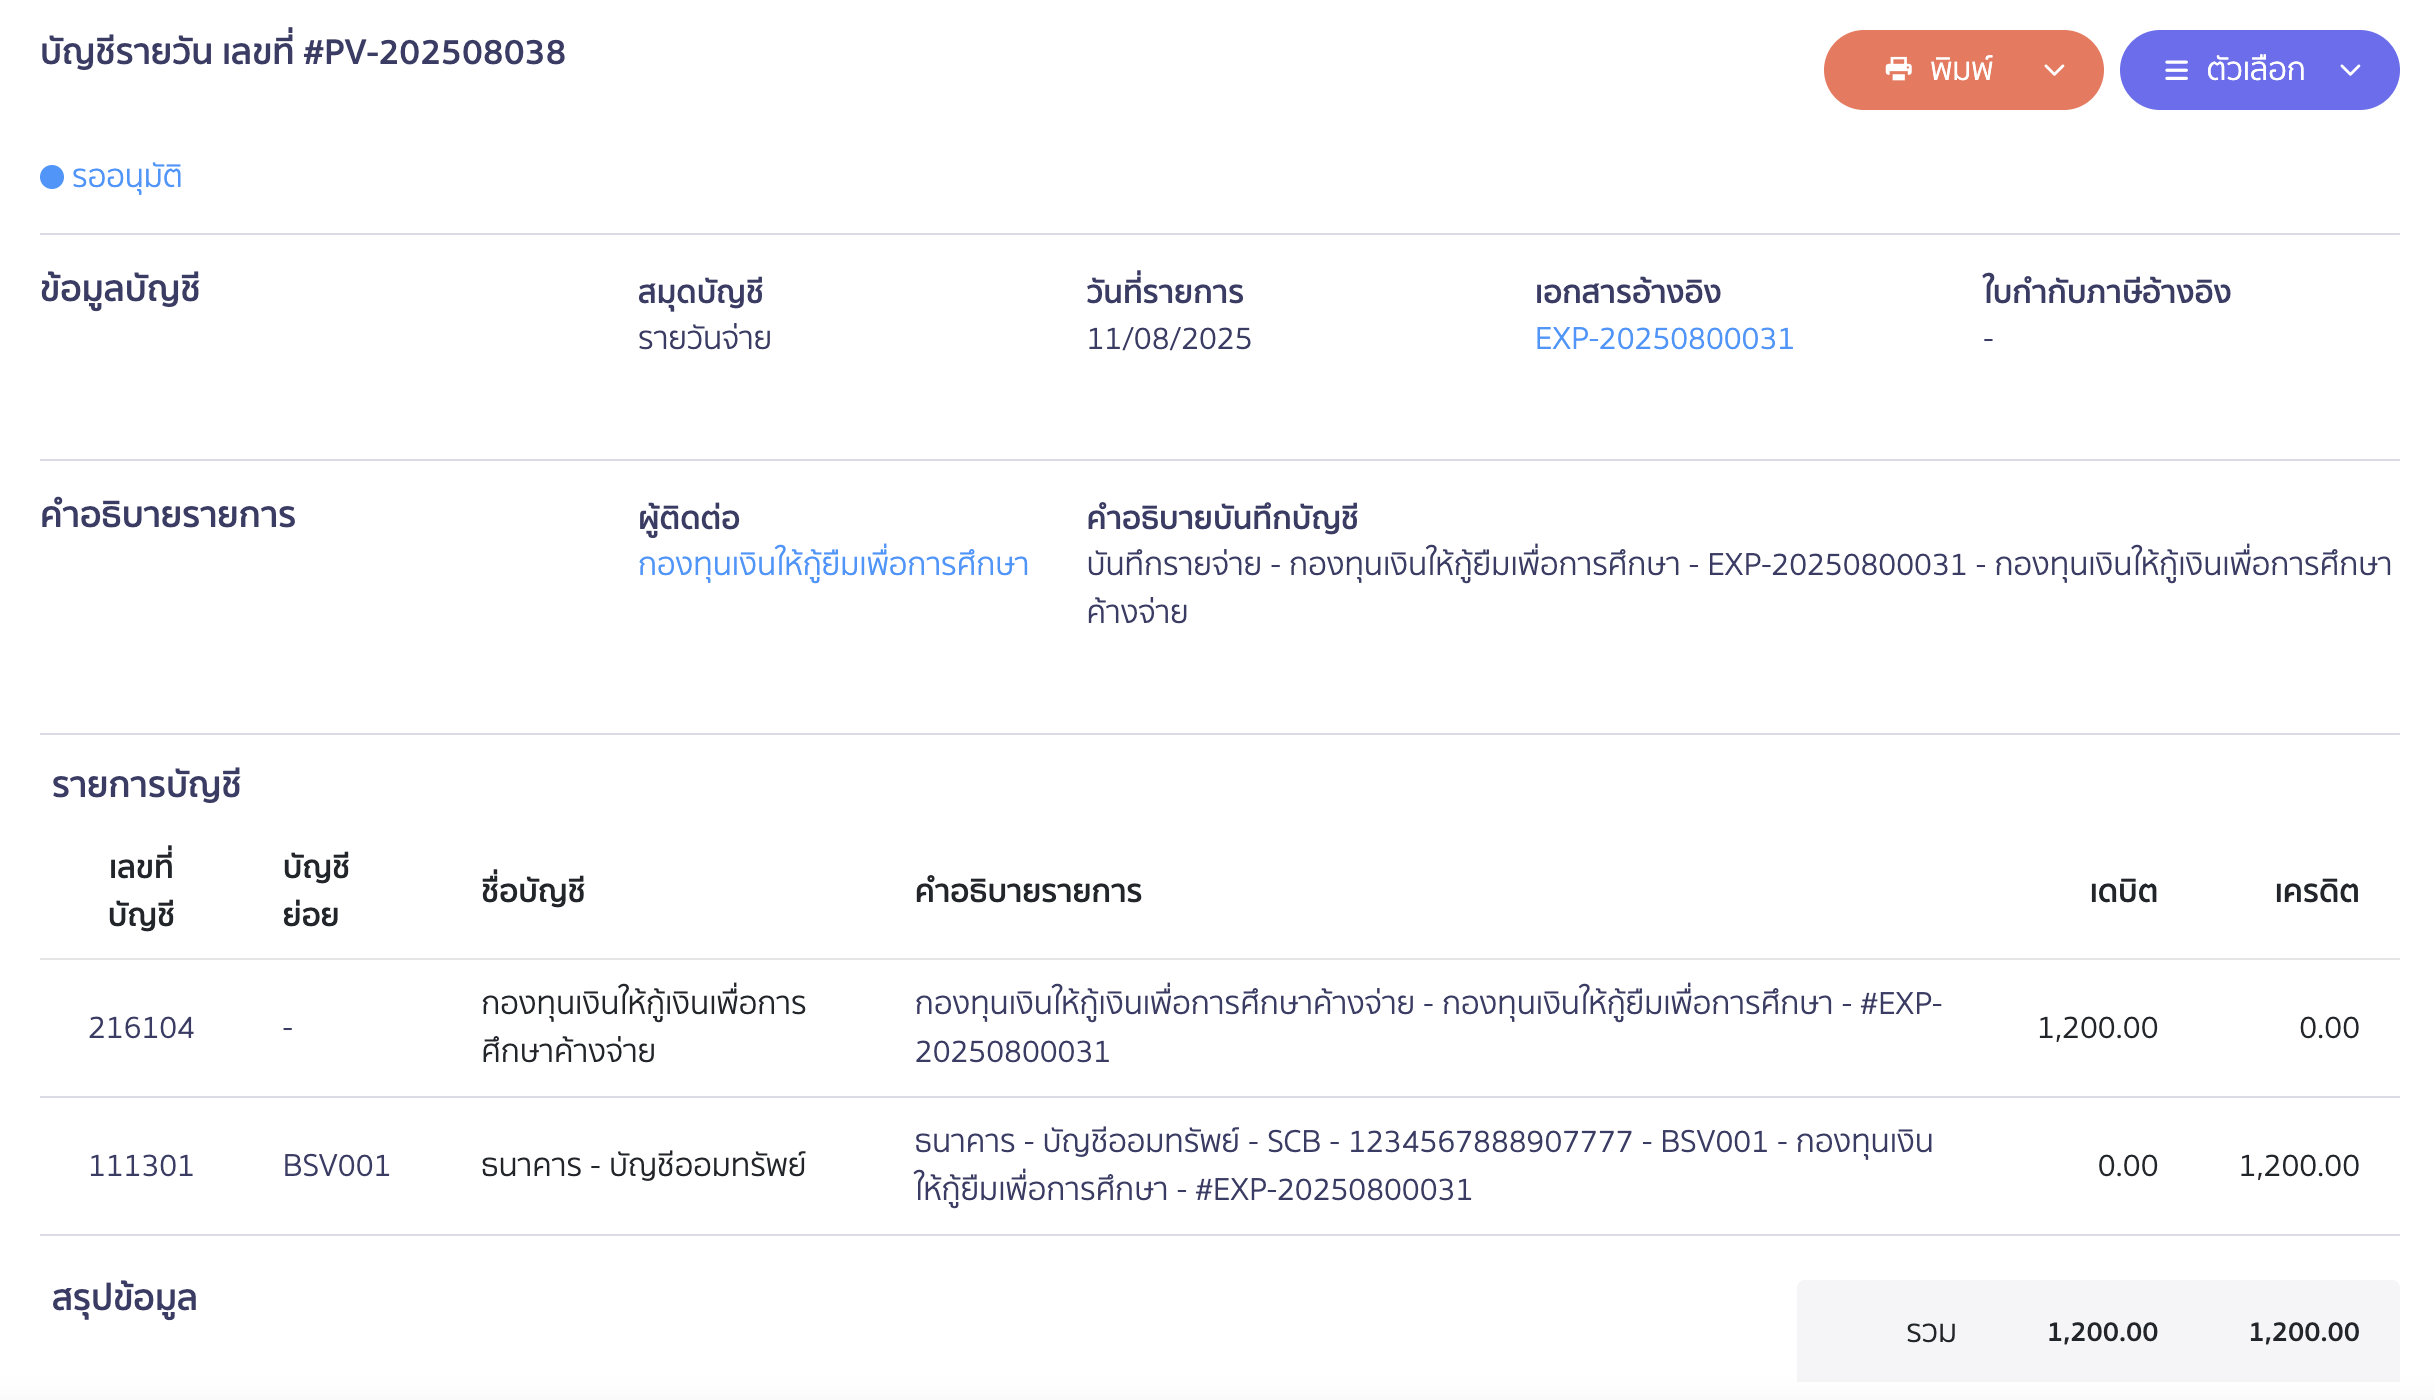Screen dimensions: 2434x1400
Task: Click total debit 1,200.00 in summary
Action: pos(2102,1332)
